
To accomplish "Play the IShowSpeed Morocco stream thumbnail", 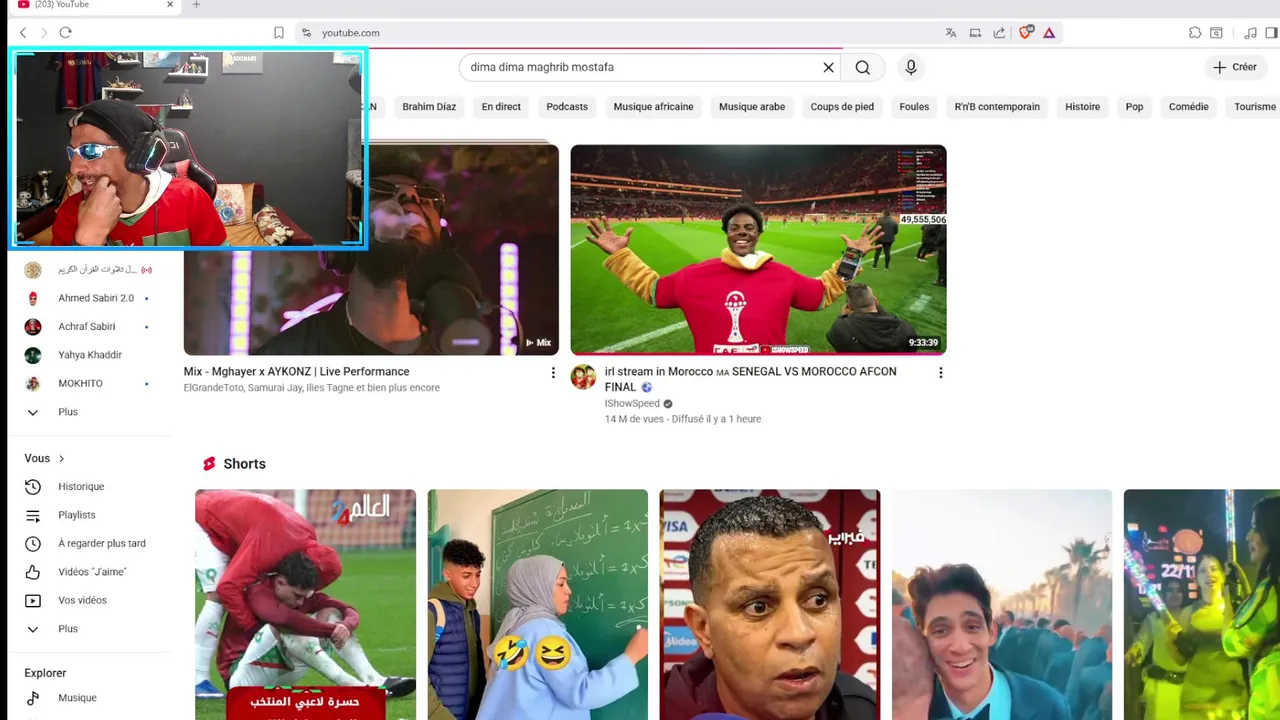I will pos(758,250).
